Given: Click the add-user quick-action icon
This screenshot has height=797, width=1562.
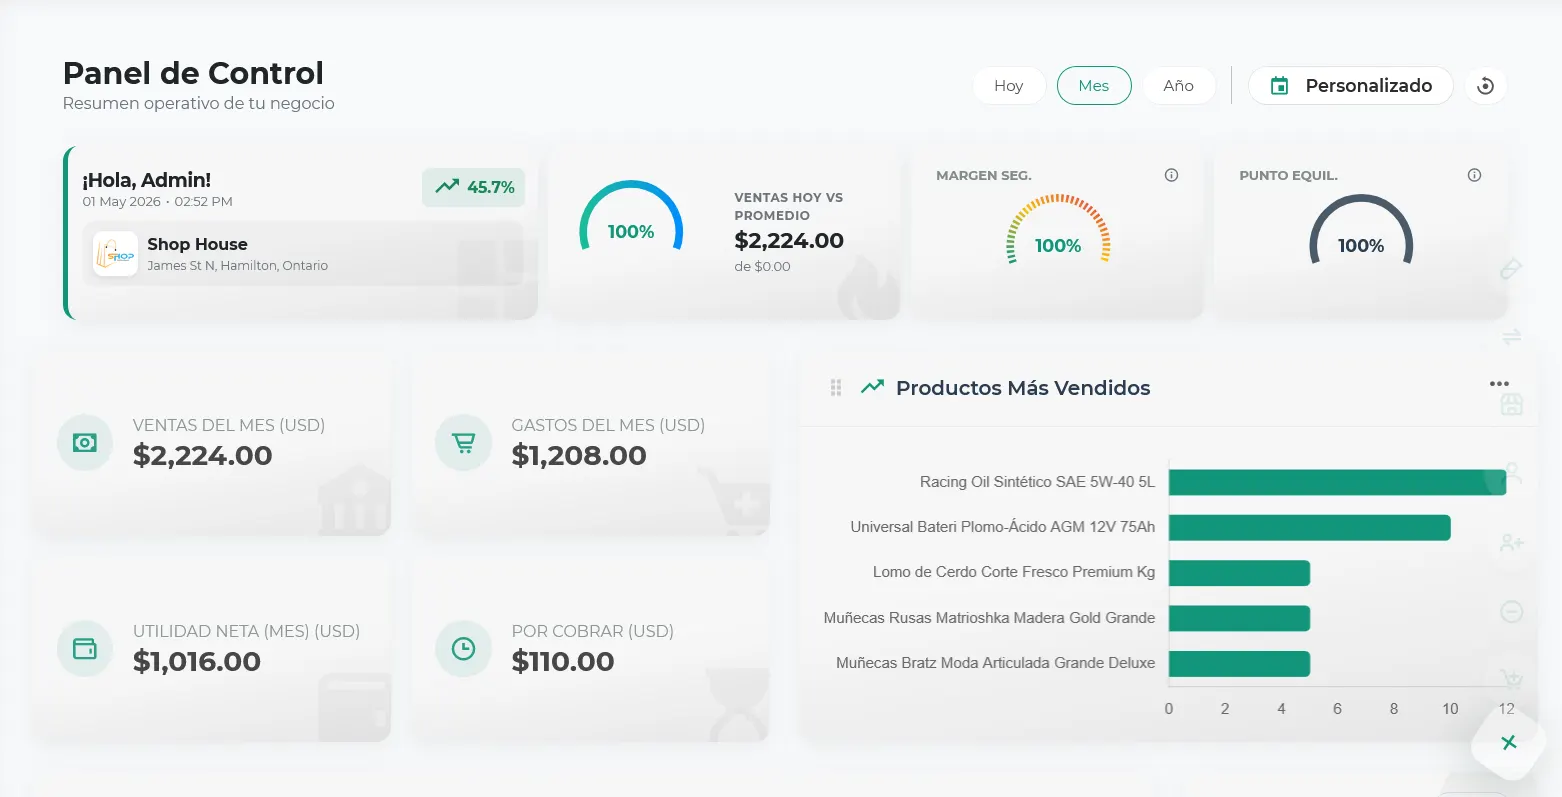Looking at the screenshot, I should click(x=1512, y=543).
